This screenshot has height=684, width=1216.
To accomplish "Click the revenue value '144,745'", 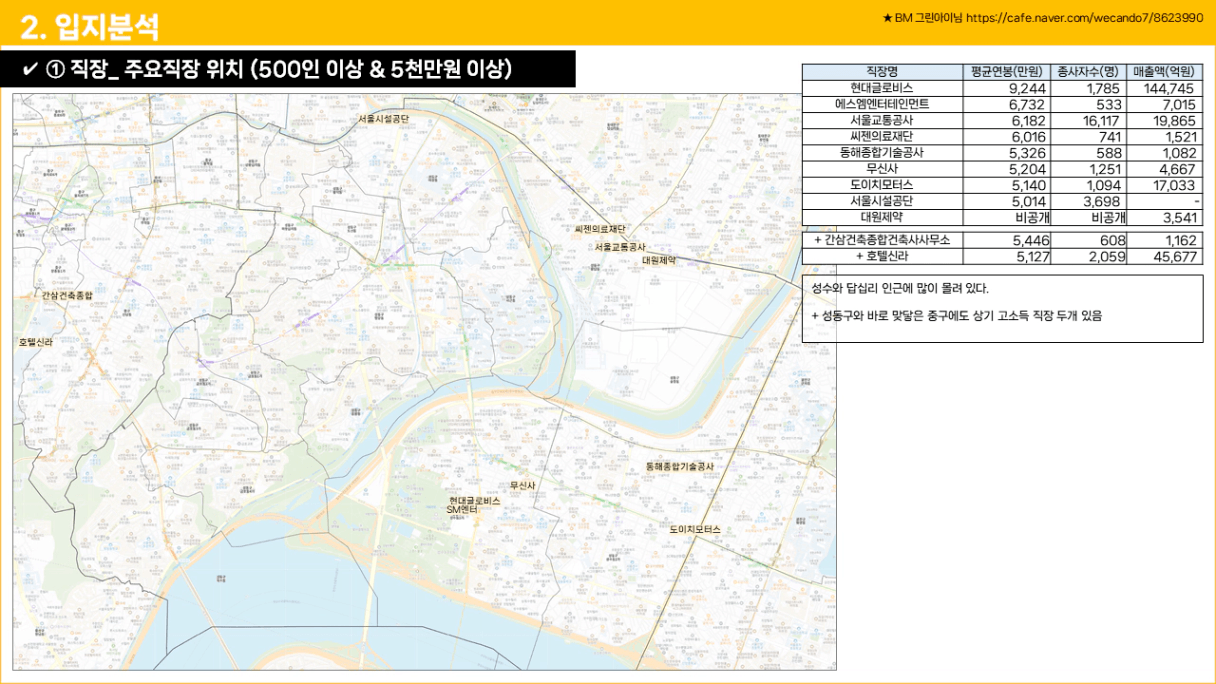I will point(1169,89).
